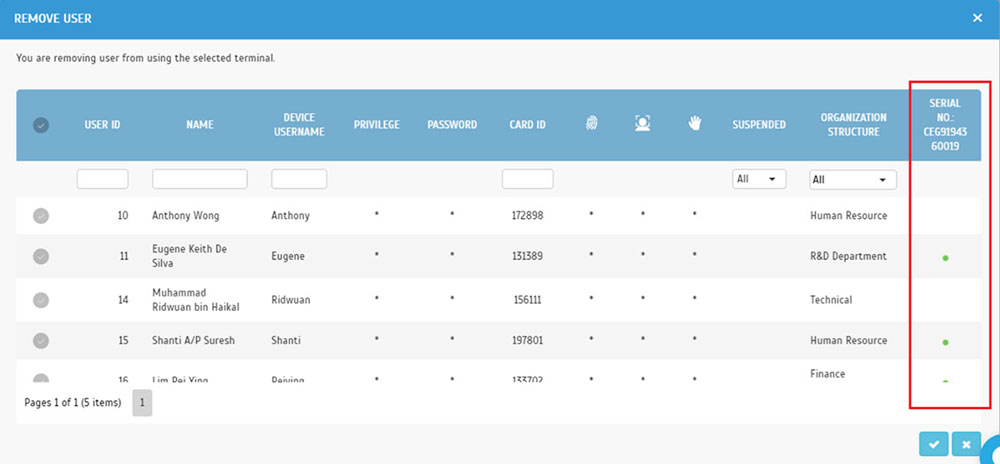This screenshot has height=464, width=1000.
Task: Click Human Resource in Anthony Wong's row
Action: (x=848, y=215)
